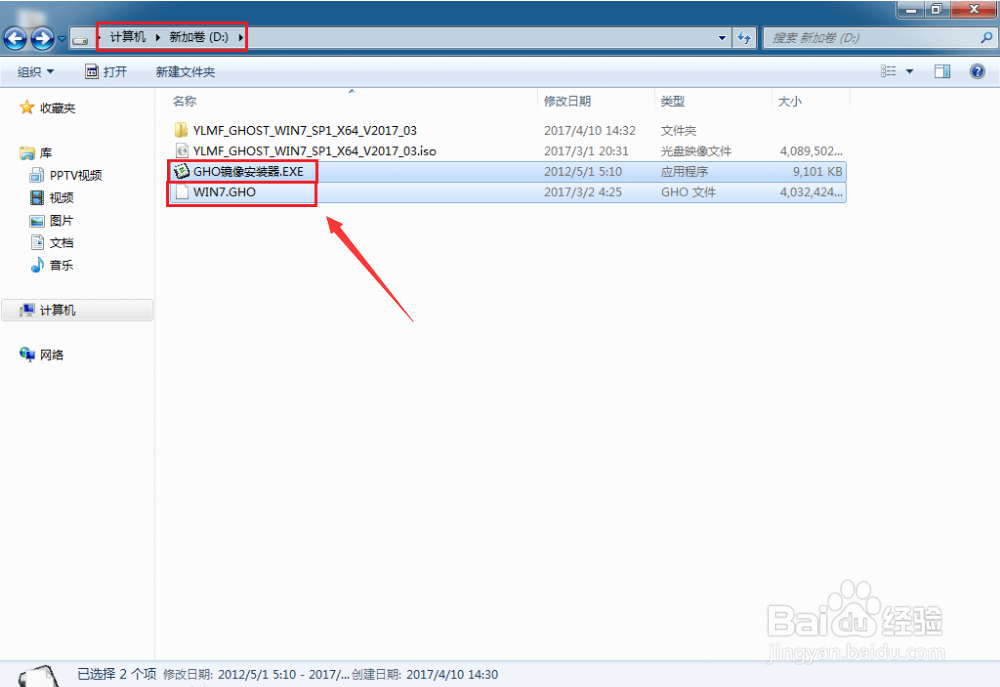Click the file name YLMF_GHOST_WIN7_SP1_X64_V2017_03.iso

(314, 151)
